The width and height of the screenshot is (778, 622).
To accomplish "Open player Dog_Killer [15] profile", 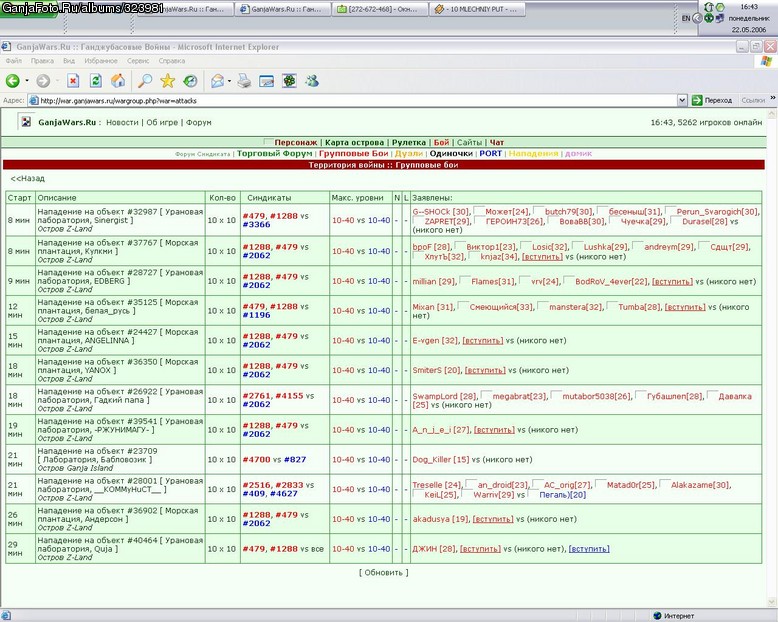I will [x=441, y=460].
